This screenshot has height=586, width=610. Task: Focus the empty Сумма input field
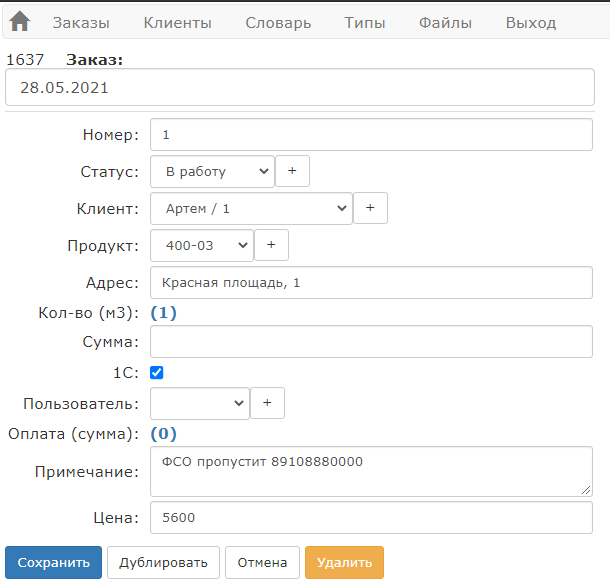(x=372, y=342)
